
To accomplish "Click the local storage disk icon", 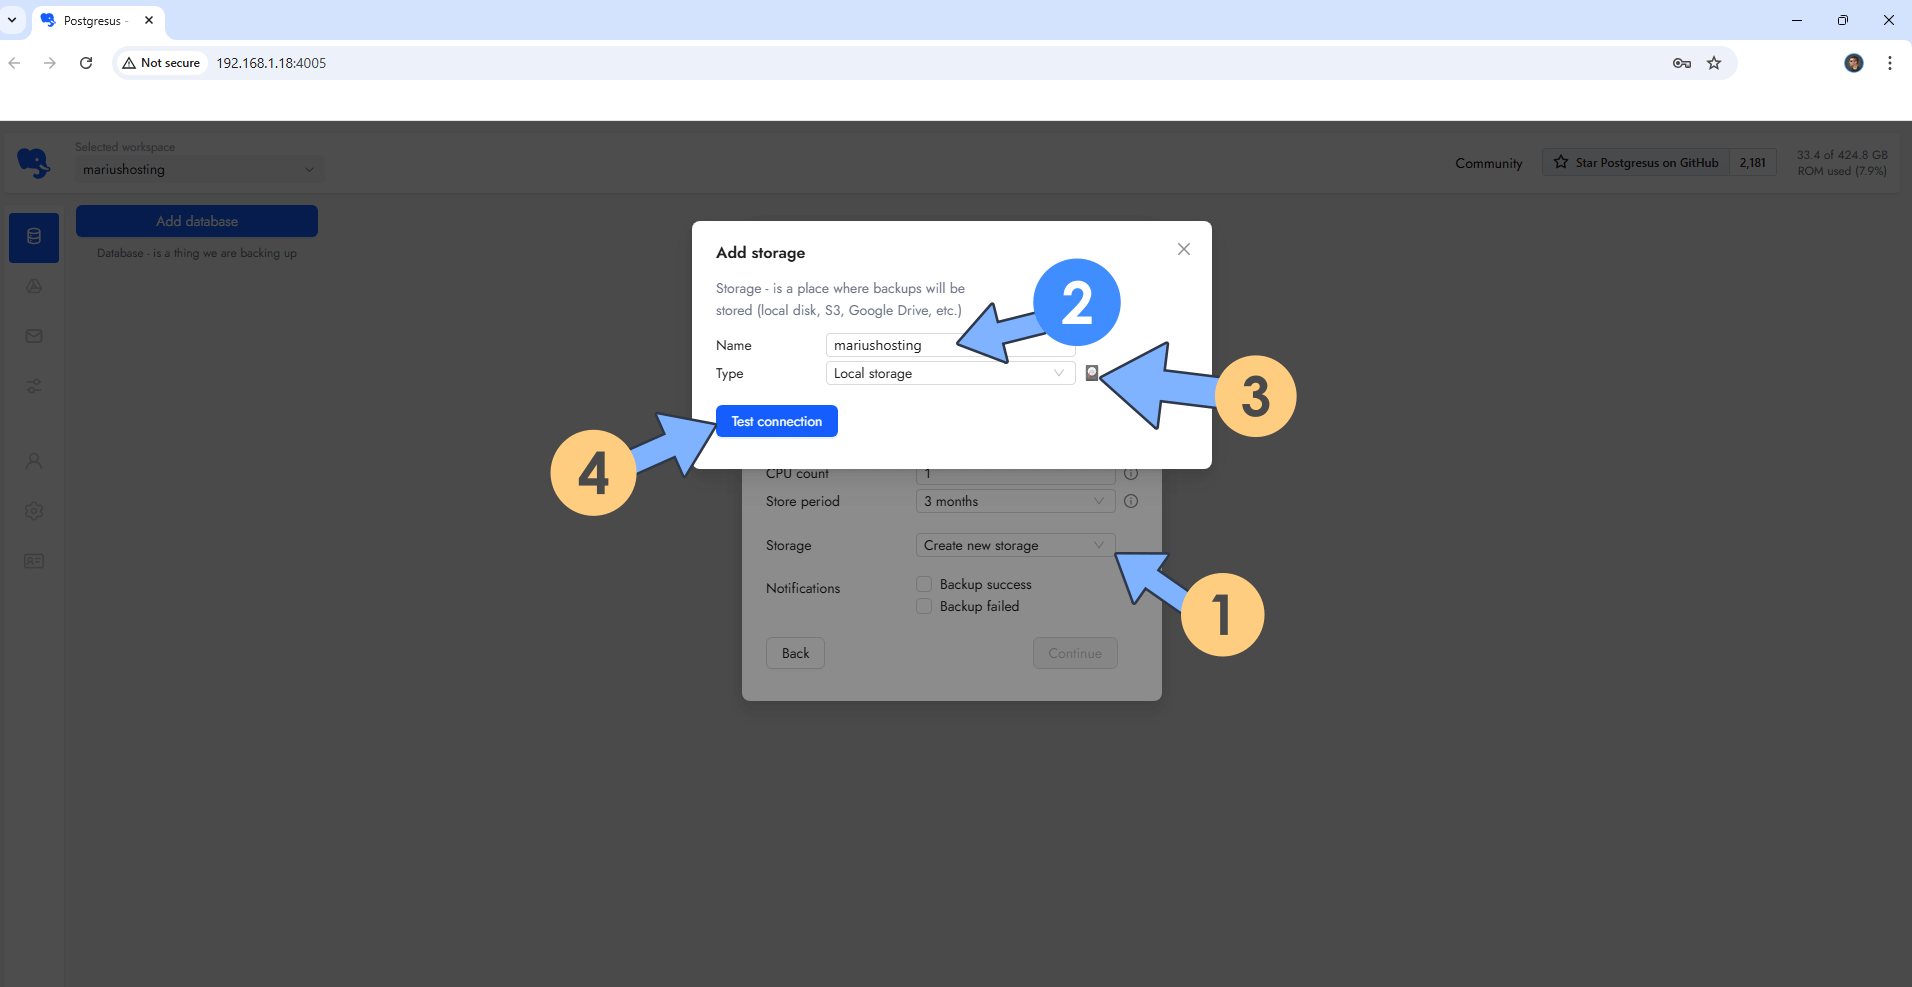I will click(1092, 373).
